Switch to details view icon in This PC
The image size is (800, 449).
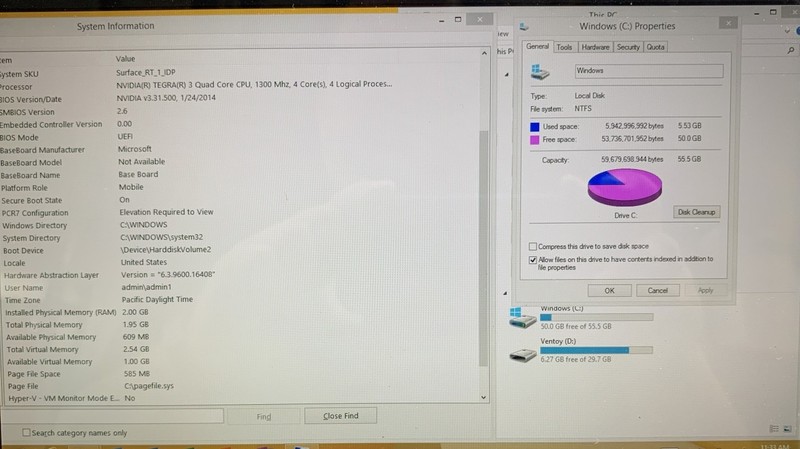(774, 429)
